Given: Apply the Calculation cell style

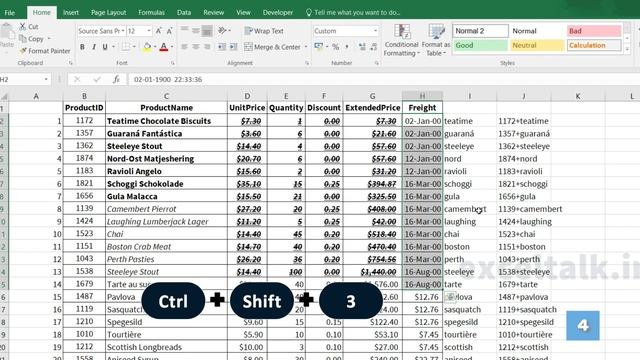Looking at the screenshot, I should pyautogui.click(x=594, y=45).
